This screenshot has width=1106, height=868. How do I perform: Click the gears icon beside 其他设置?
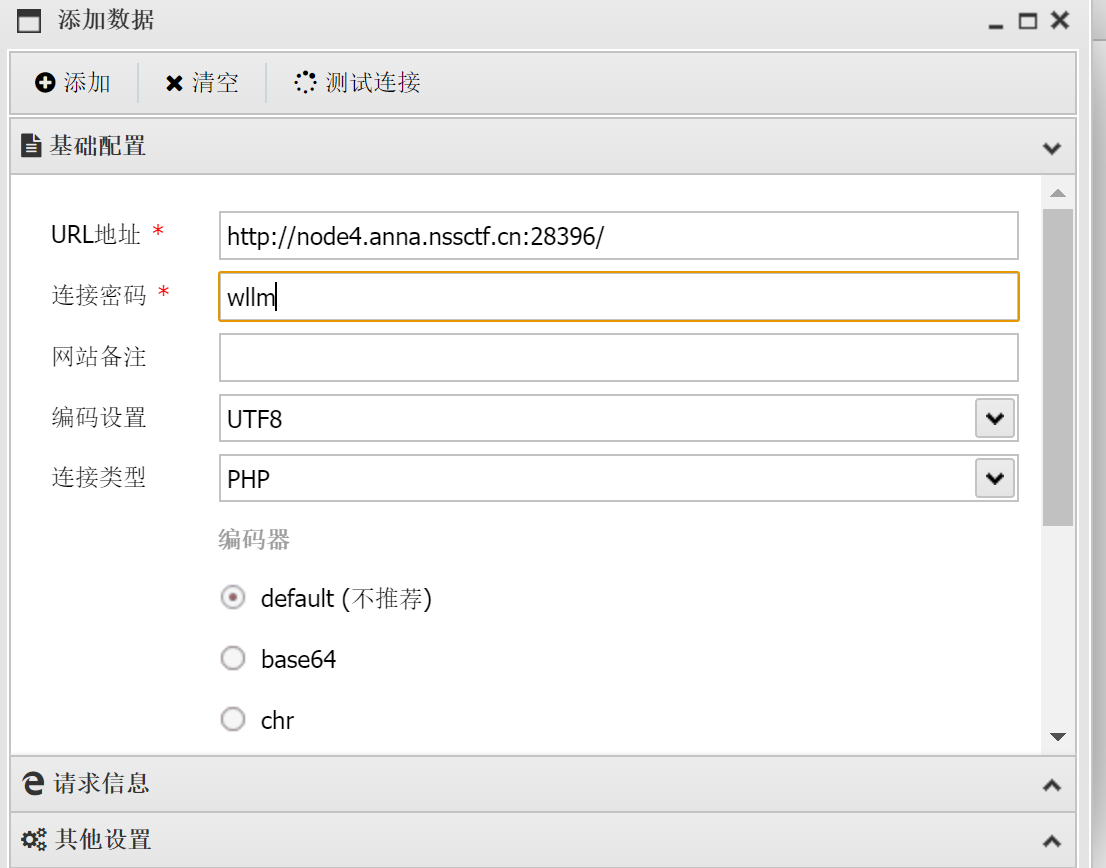pyautogui.click(x=33, y=839)
